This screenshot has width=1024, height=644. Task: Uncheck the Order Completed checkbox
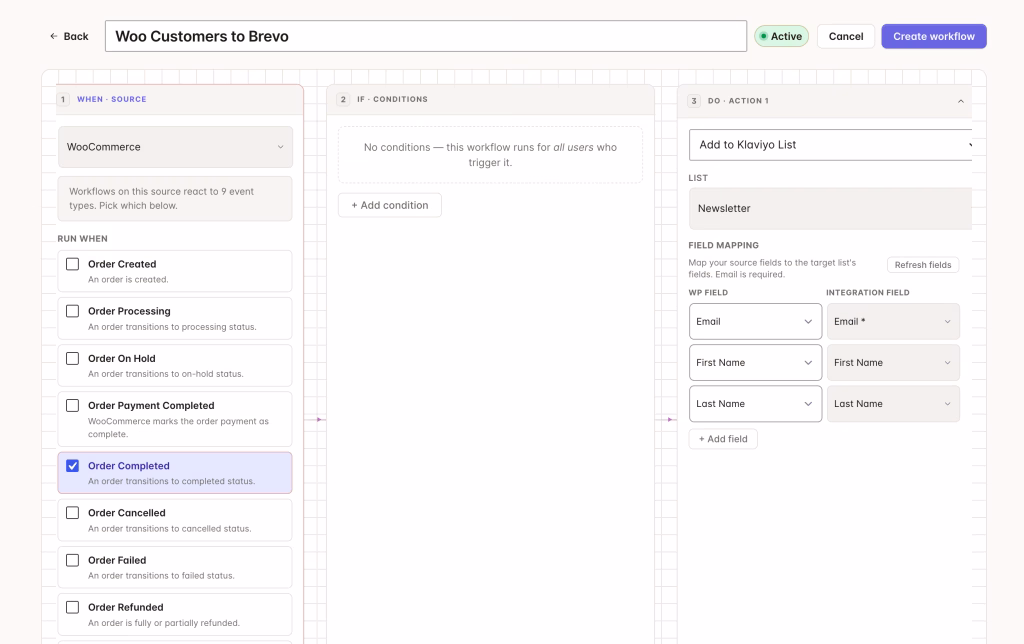pos(72,466)
